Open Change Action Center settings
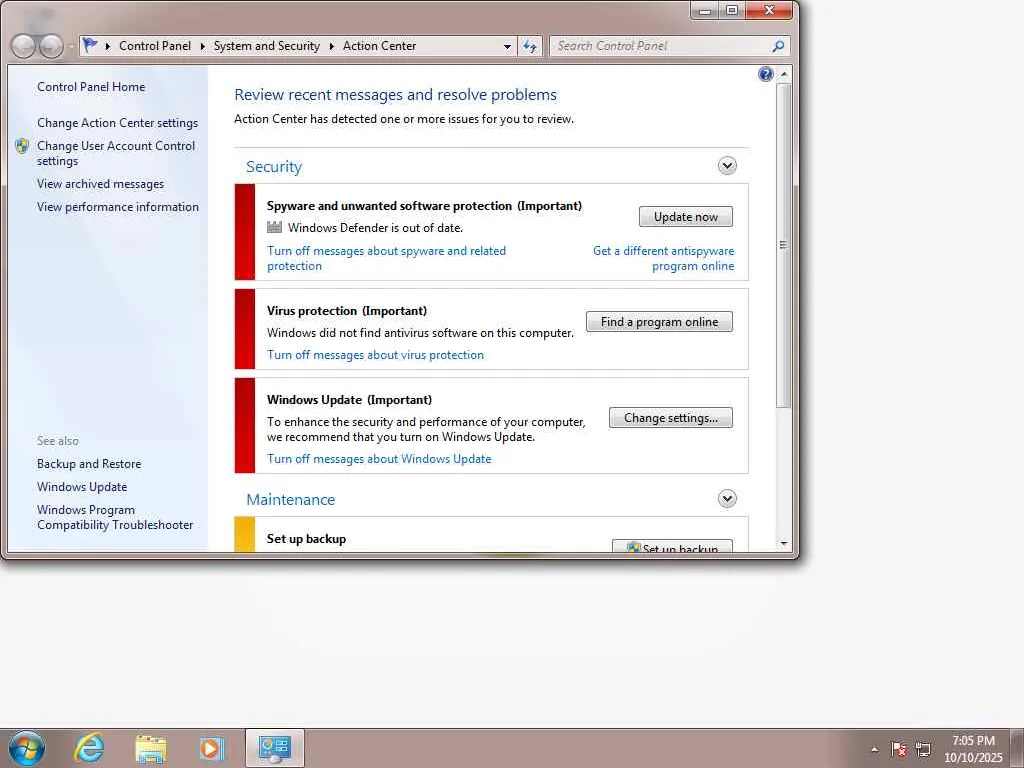 click(x=118, y=123)
